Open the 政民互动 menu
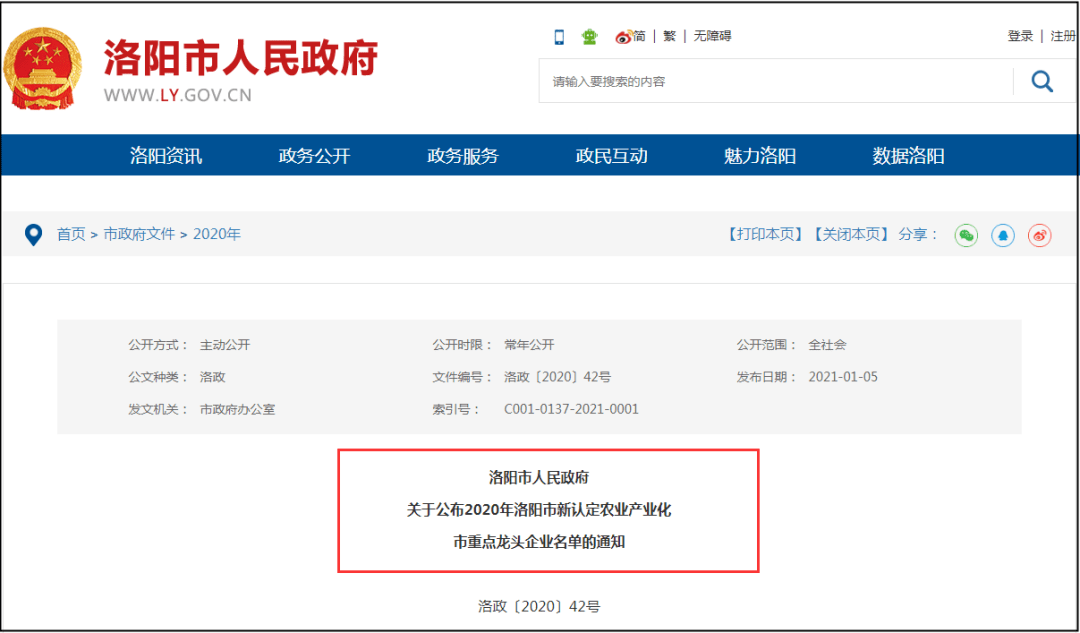This screenshot has width=1080, height=633. pos(612,156)
